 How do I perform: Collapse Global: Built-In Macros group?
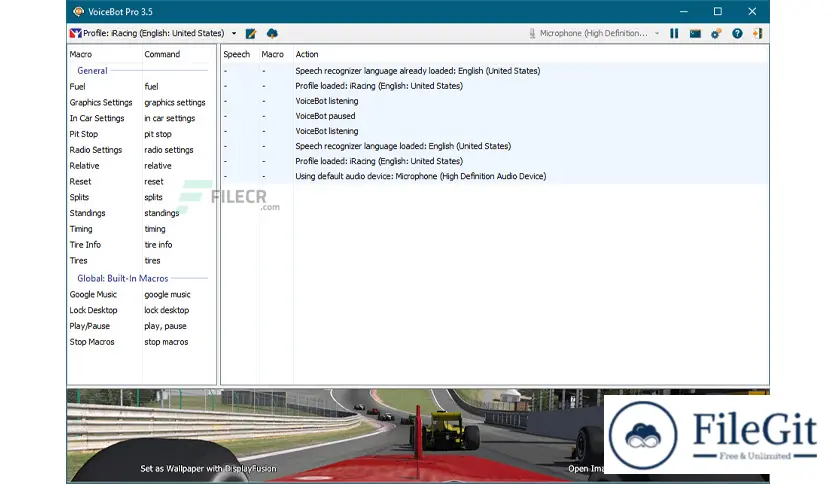click(123, 278)
